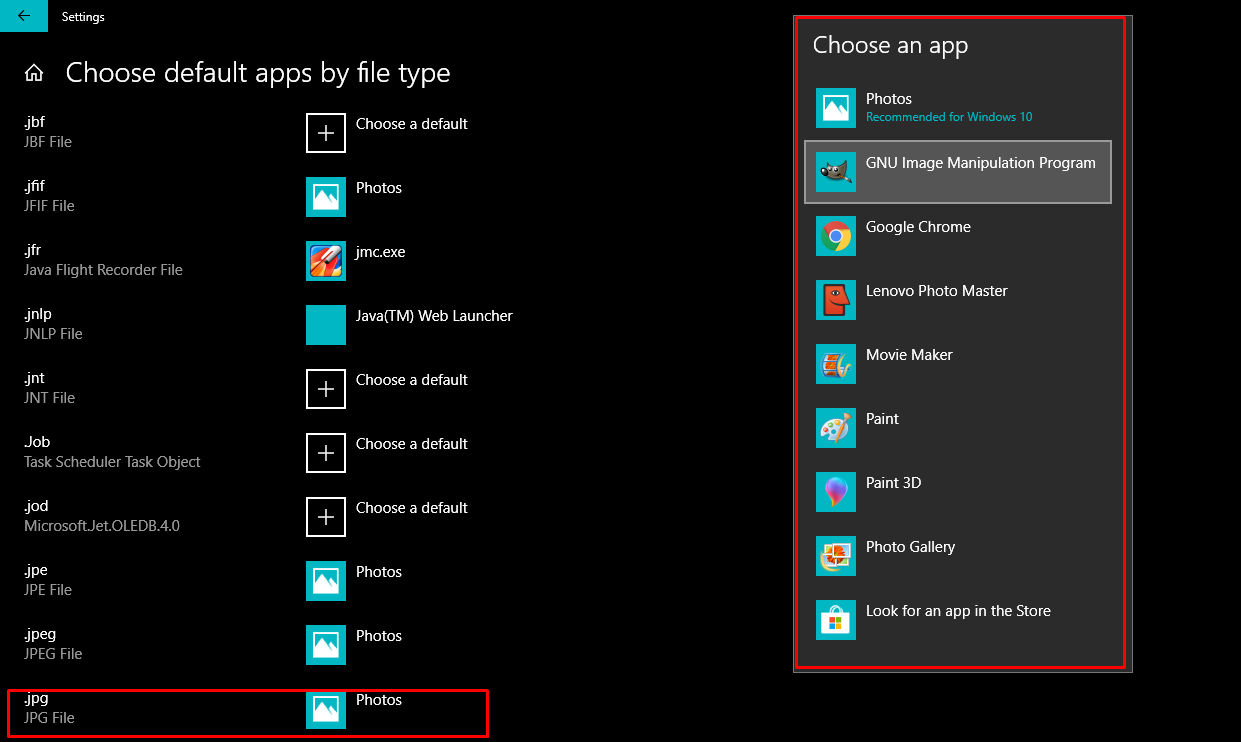
Task: Select the Movie Maker icon
Action: tap(836, 364)
